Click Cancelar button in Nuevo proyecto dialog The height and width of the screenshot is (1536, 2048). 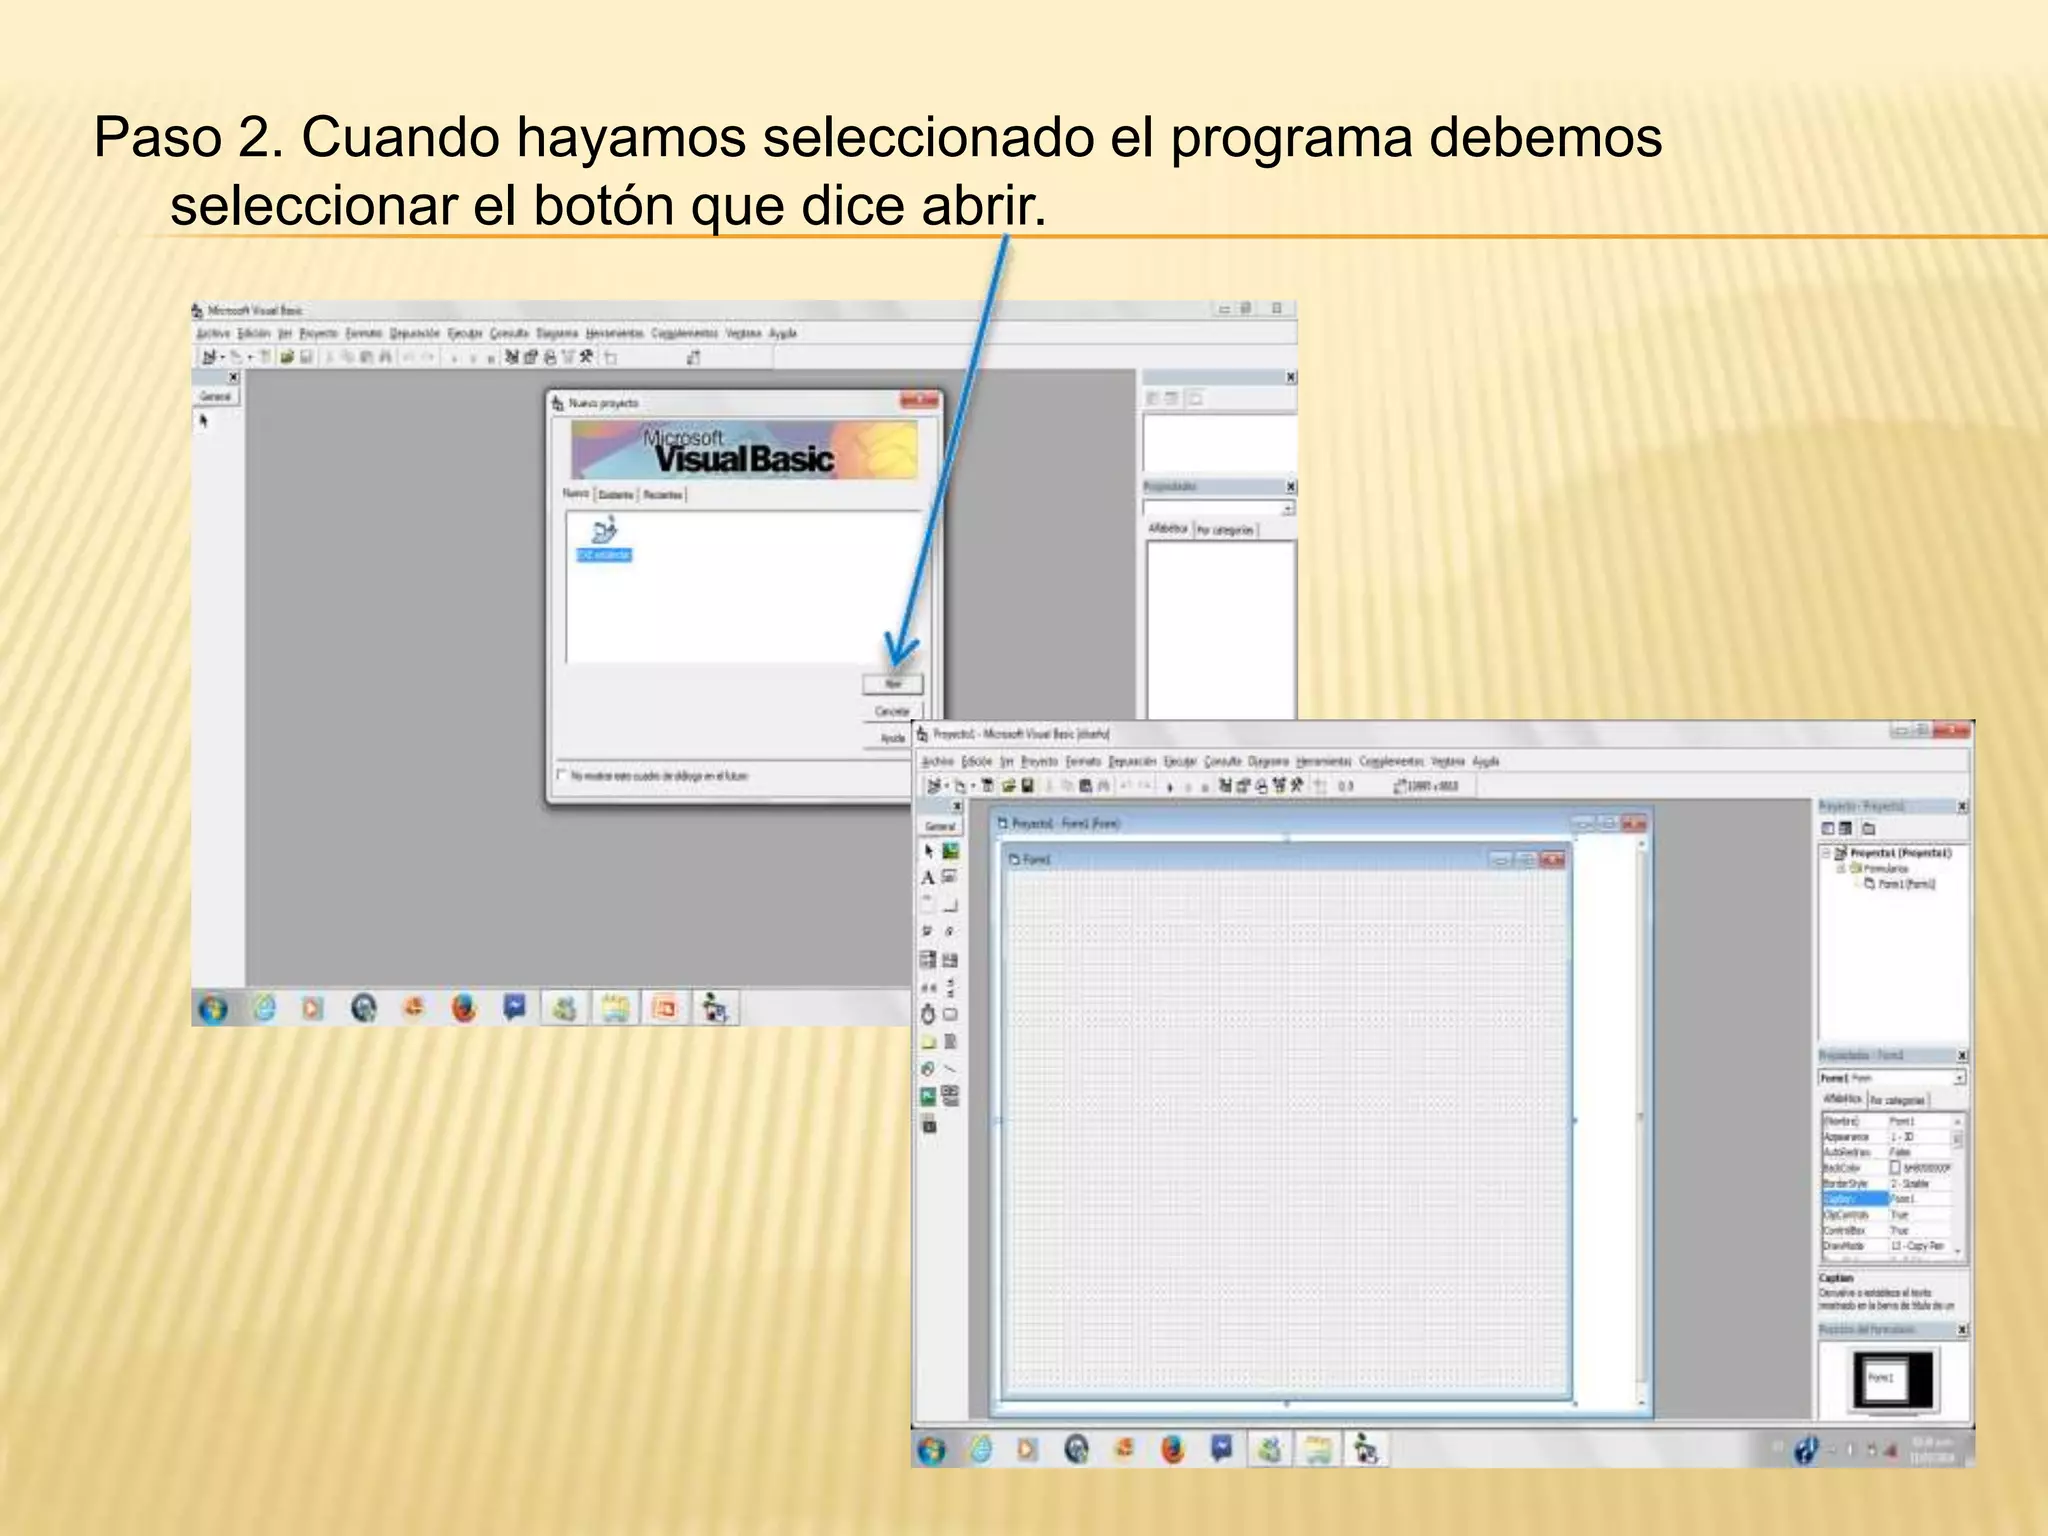[893, 711]
